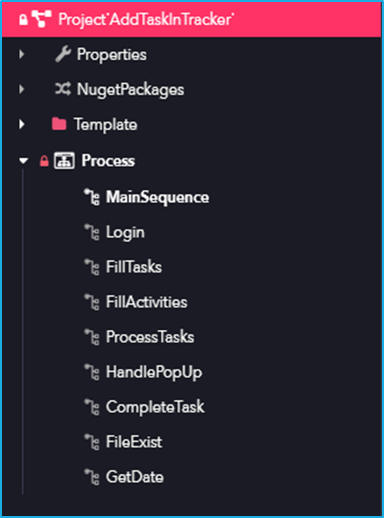Click the project workflow icon in header
The width and height of the screenshot is (384, 518).
tap(41, 19)
